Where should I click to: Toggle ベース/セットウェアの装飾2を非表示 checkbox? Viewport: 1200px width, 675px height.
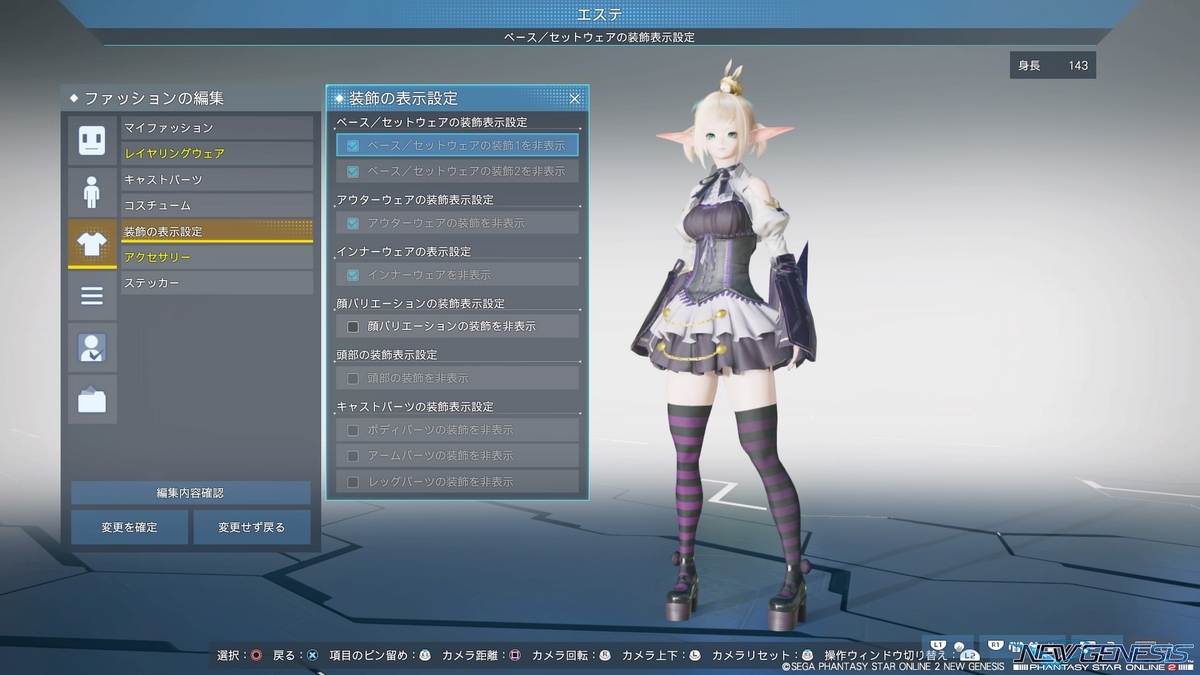coord(353,172)
